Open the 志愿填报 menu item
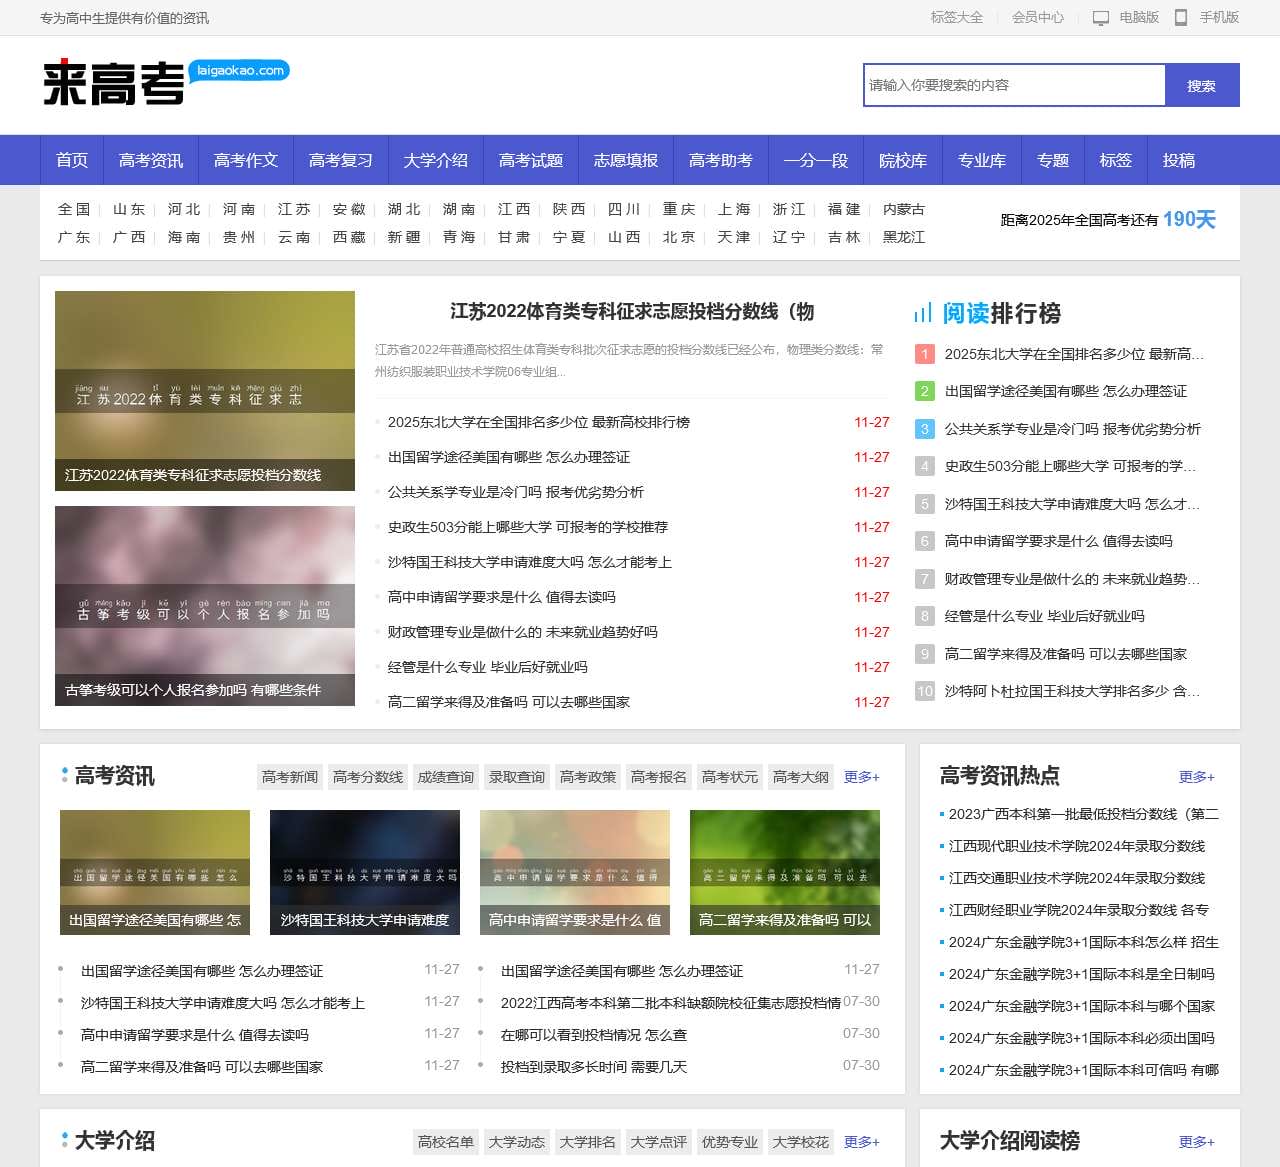The image size is (1280, 1167). pyautogui.click(x=625, y=160)
